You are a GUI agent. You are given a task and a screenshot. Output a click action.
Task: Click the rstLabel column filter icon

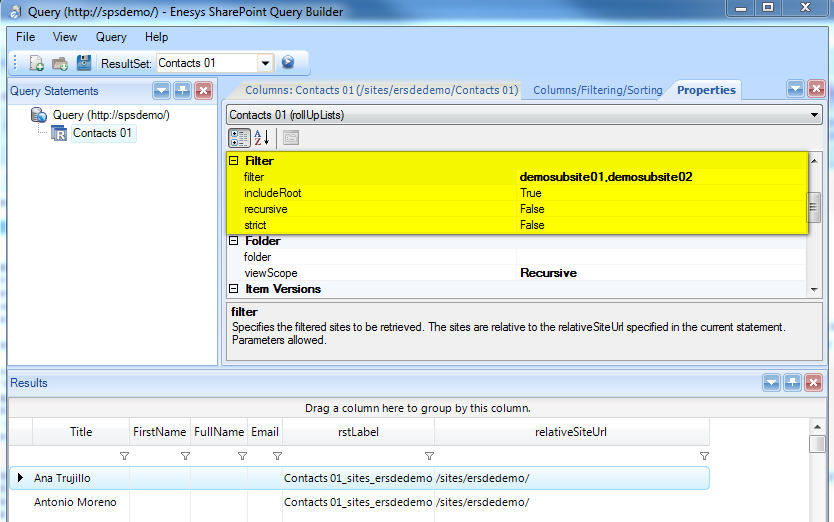pos(428,456)
